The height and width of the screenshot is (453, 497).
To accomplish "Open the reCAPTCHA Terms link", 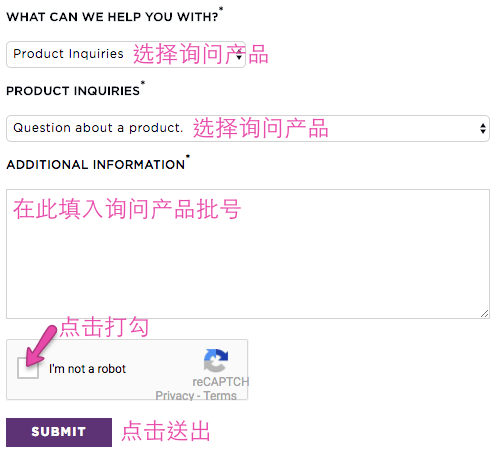I will [x=220, y=396].
